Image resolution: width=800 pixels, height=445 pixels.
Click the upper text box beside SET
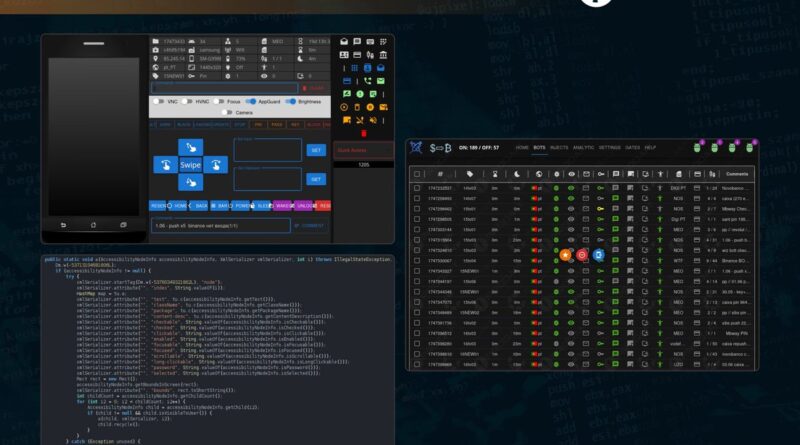(x=267, y=150)
